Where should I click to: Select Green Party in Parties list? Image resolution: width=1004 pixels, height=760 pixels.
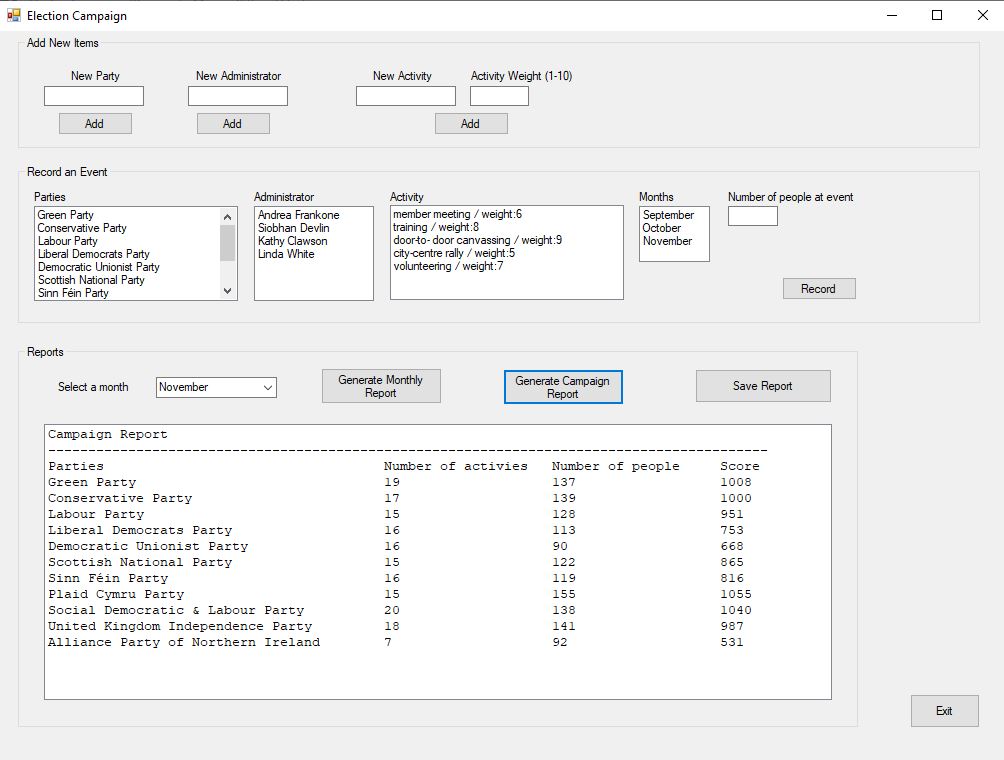pyautogui.click(x=66, y=215)
